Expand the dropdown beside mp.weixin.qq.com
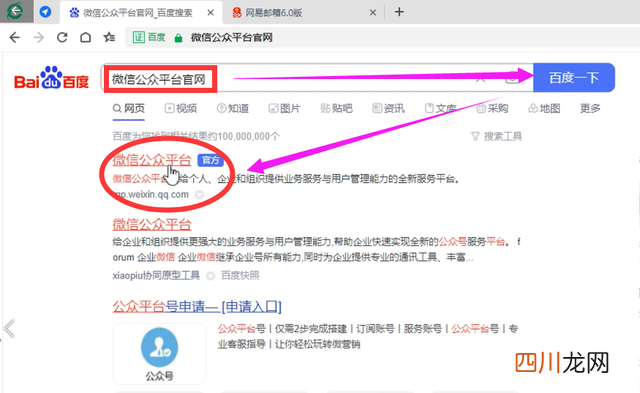This screenshot has height=393, width=640. pyautogui.click(x=199, y=195)
